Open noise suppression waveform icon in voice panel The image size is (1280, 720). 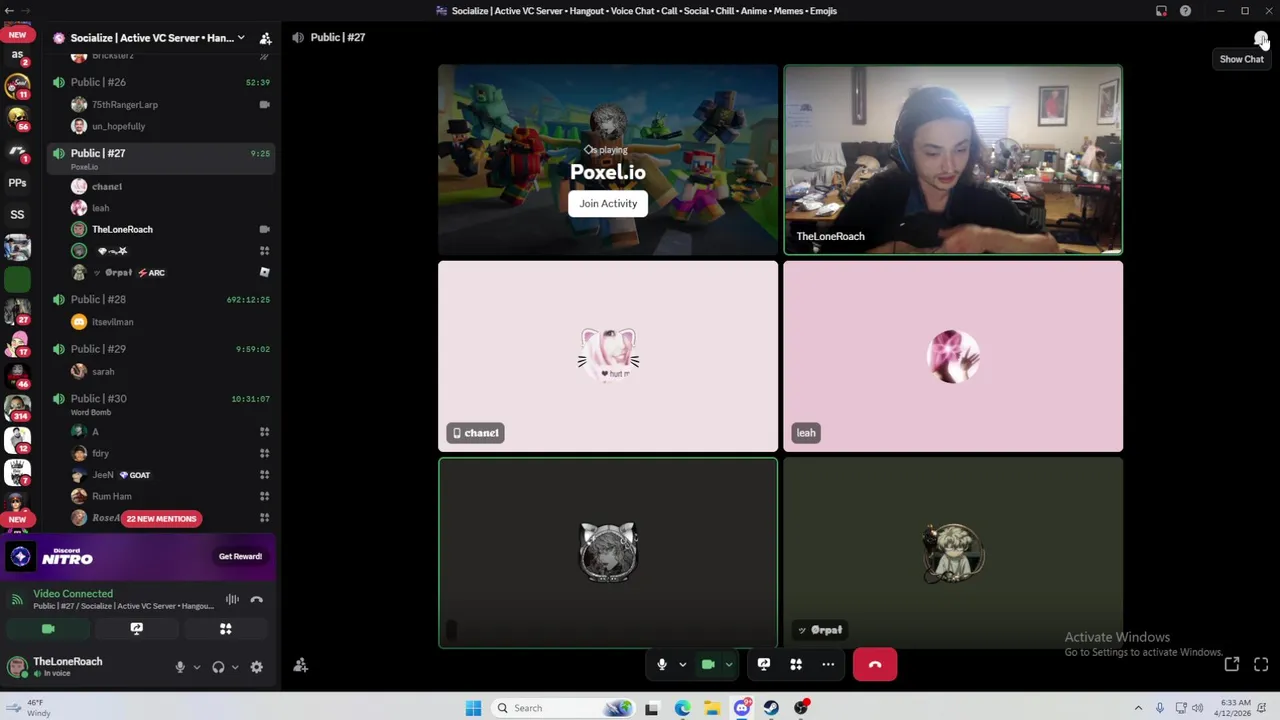click(232, 599)
